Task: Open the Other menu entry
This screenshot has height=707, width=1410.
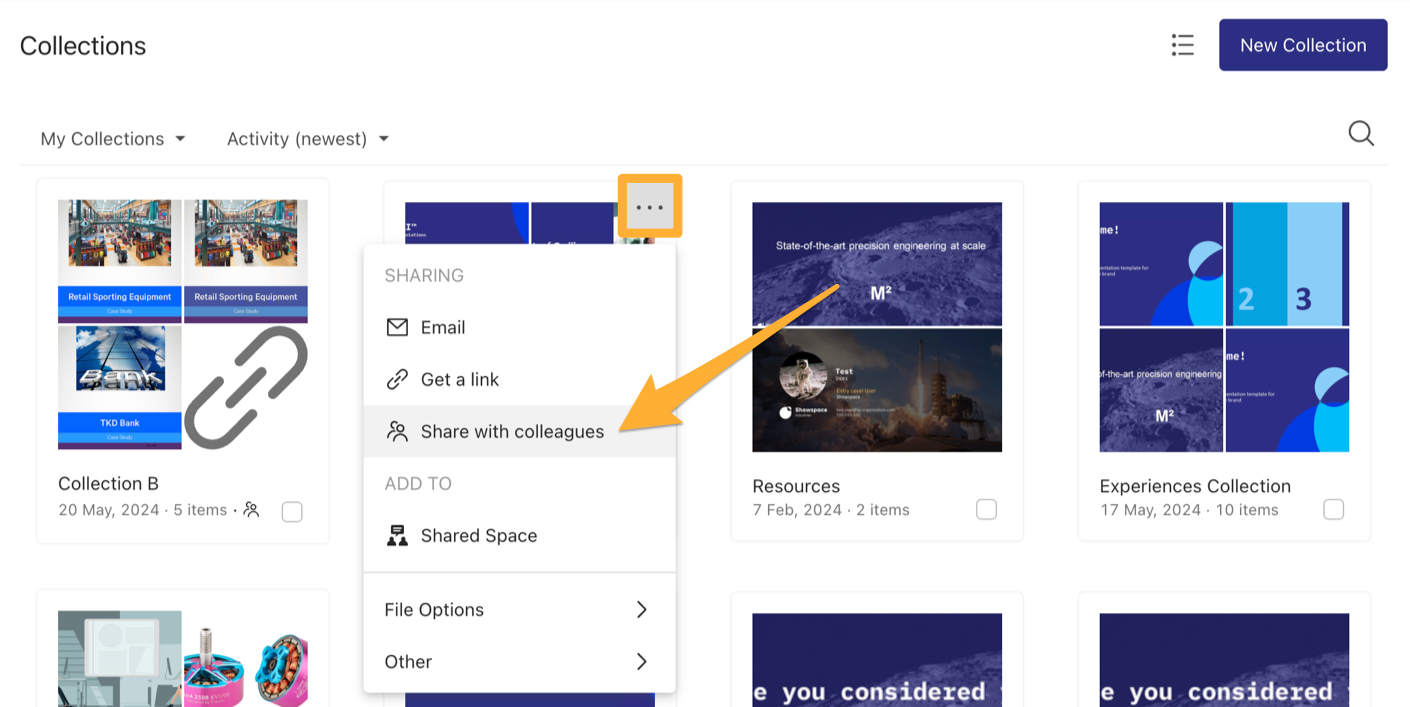Action: 520,661
